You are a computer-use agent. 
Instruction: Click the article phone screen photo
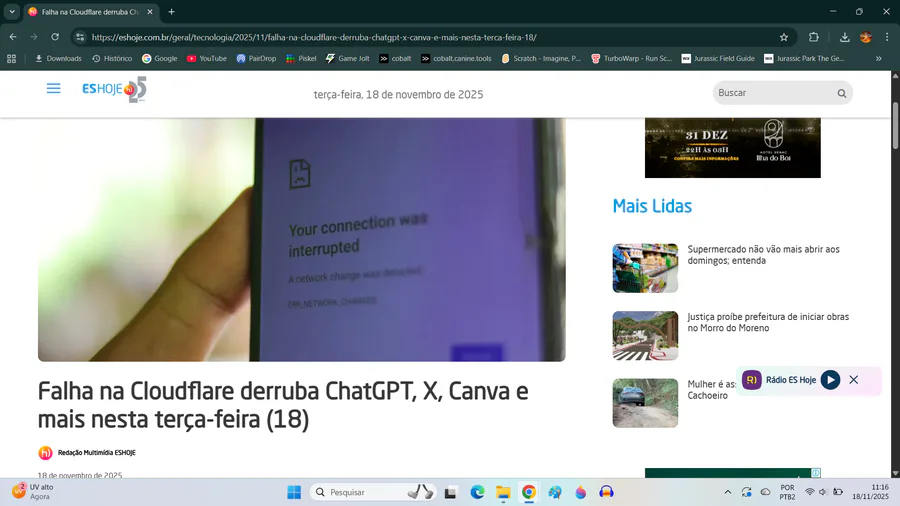(x=301, y=240)
